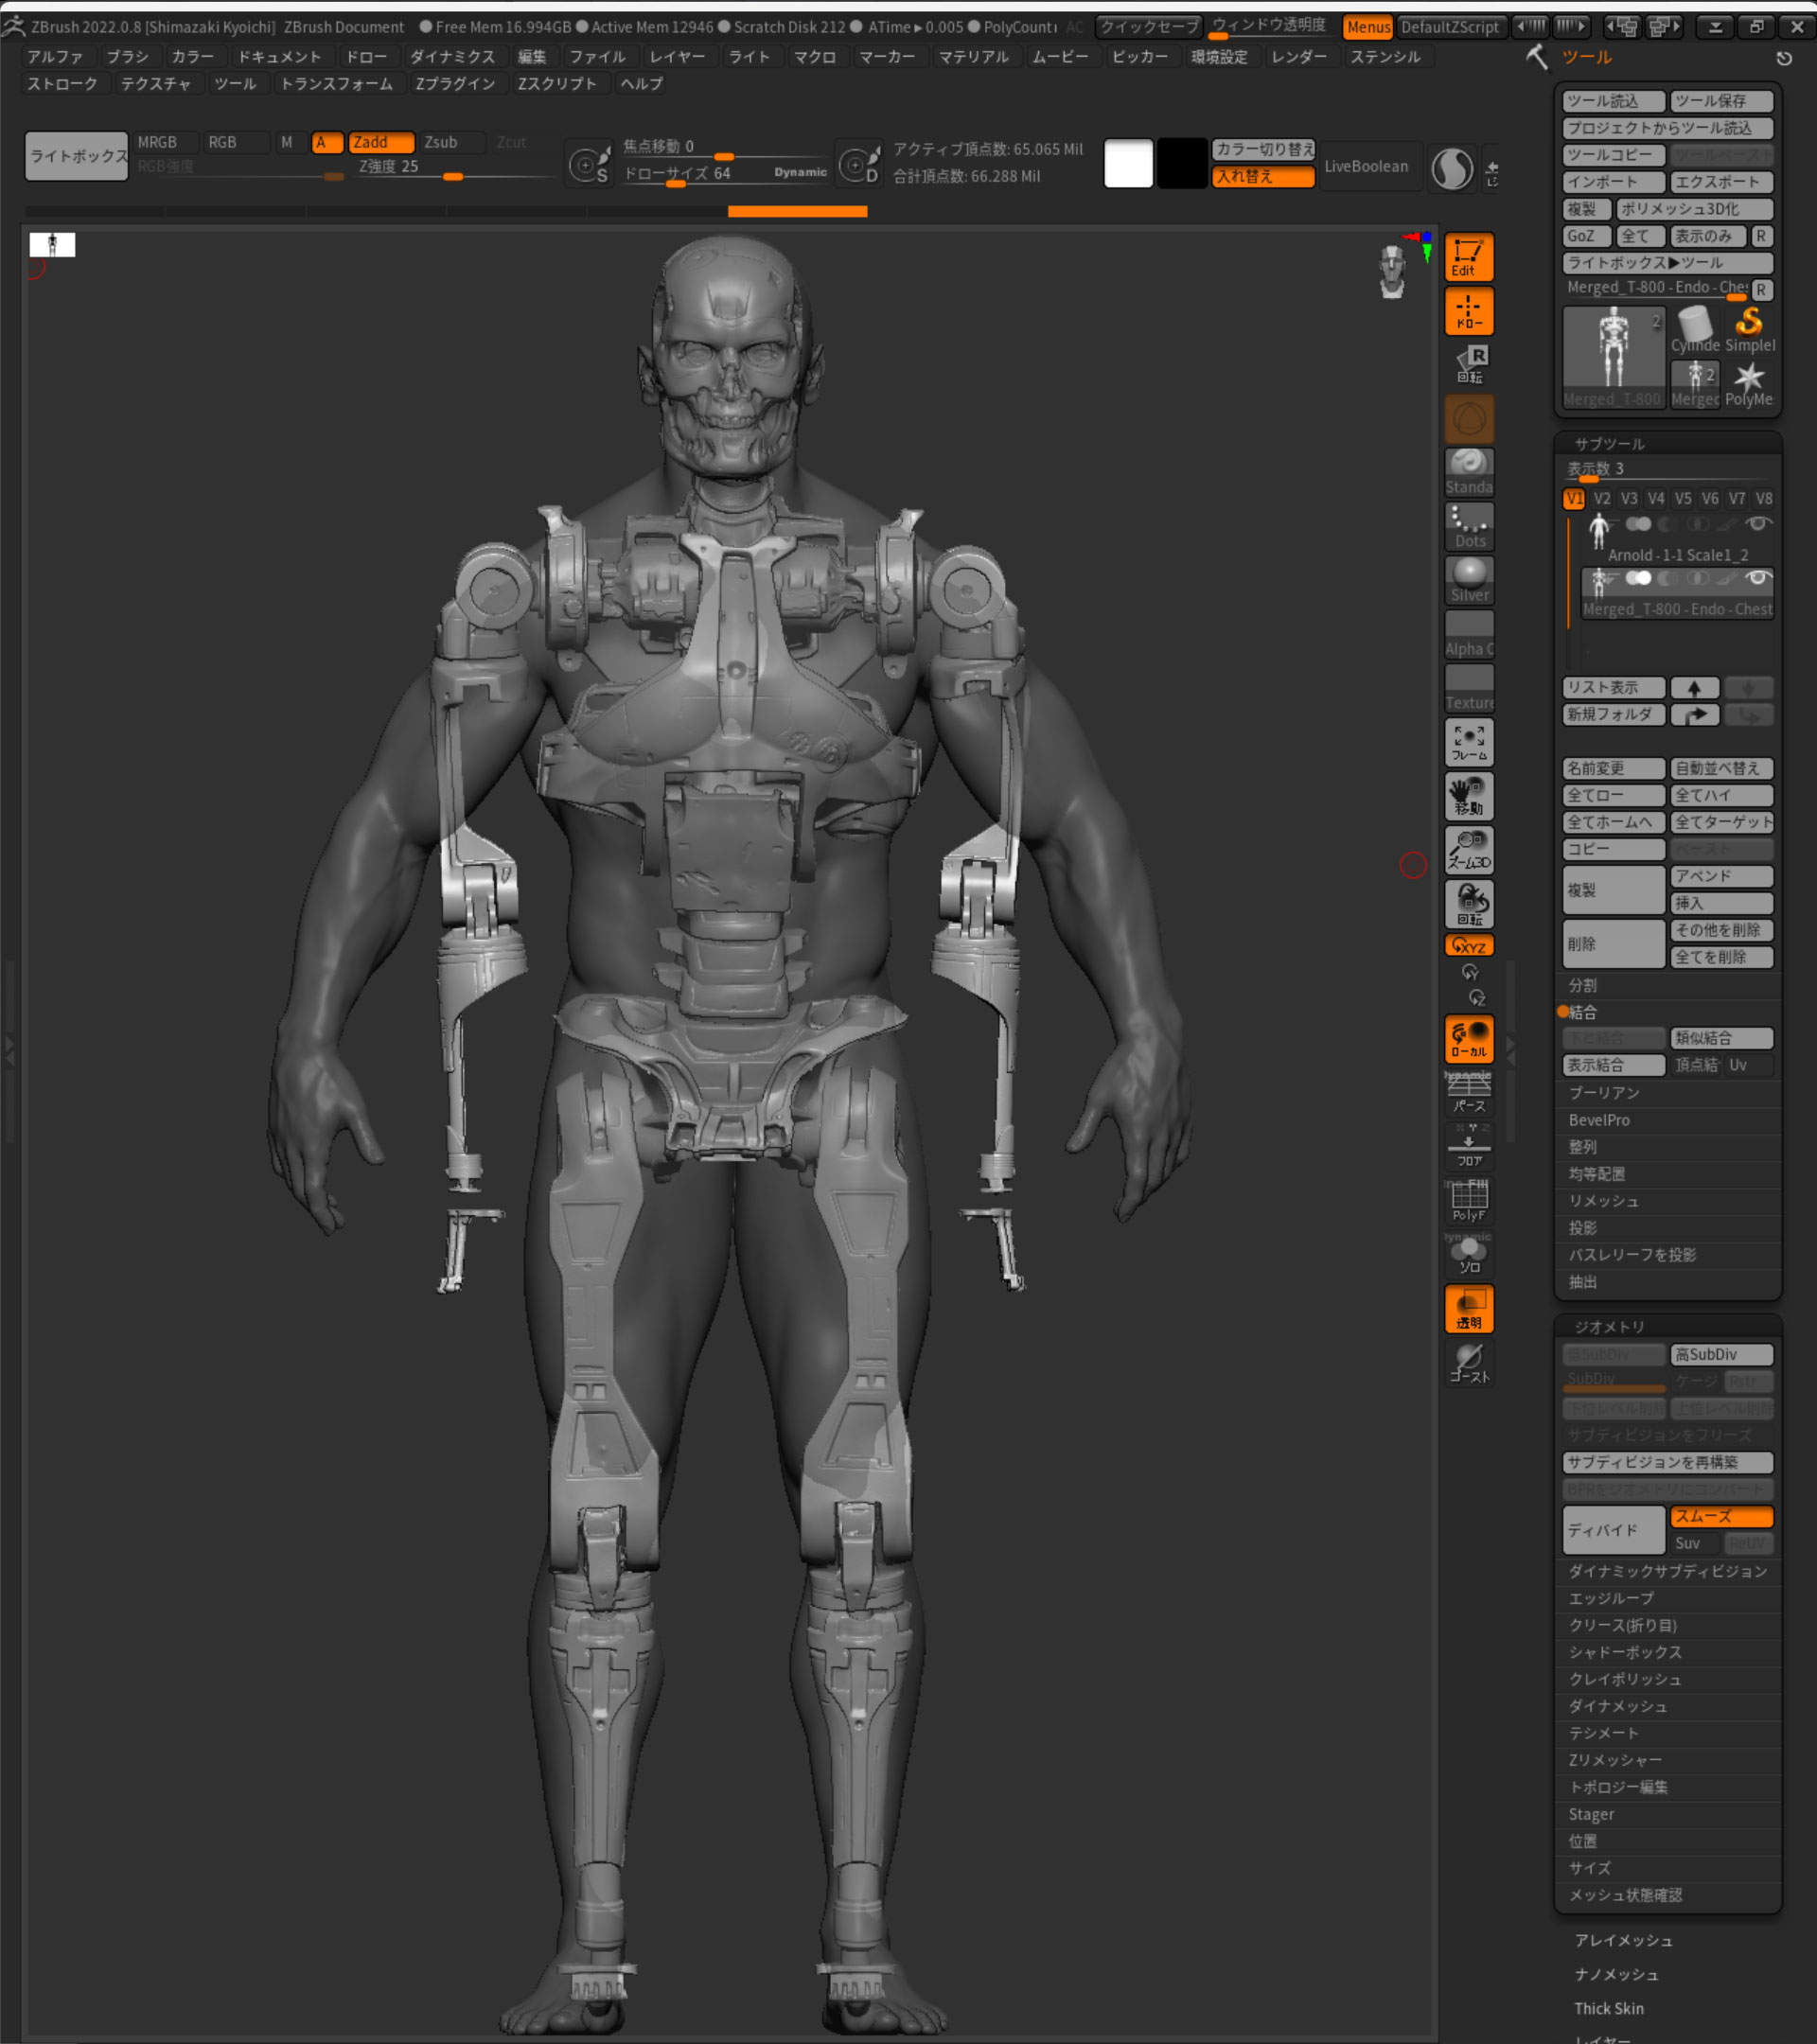Expand the Split (分割) section
Viewport: 1817px width, 2044px height.
(x=1582, y=985)
